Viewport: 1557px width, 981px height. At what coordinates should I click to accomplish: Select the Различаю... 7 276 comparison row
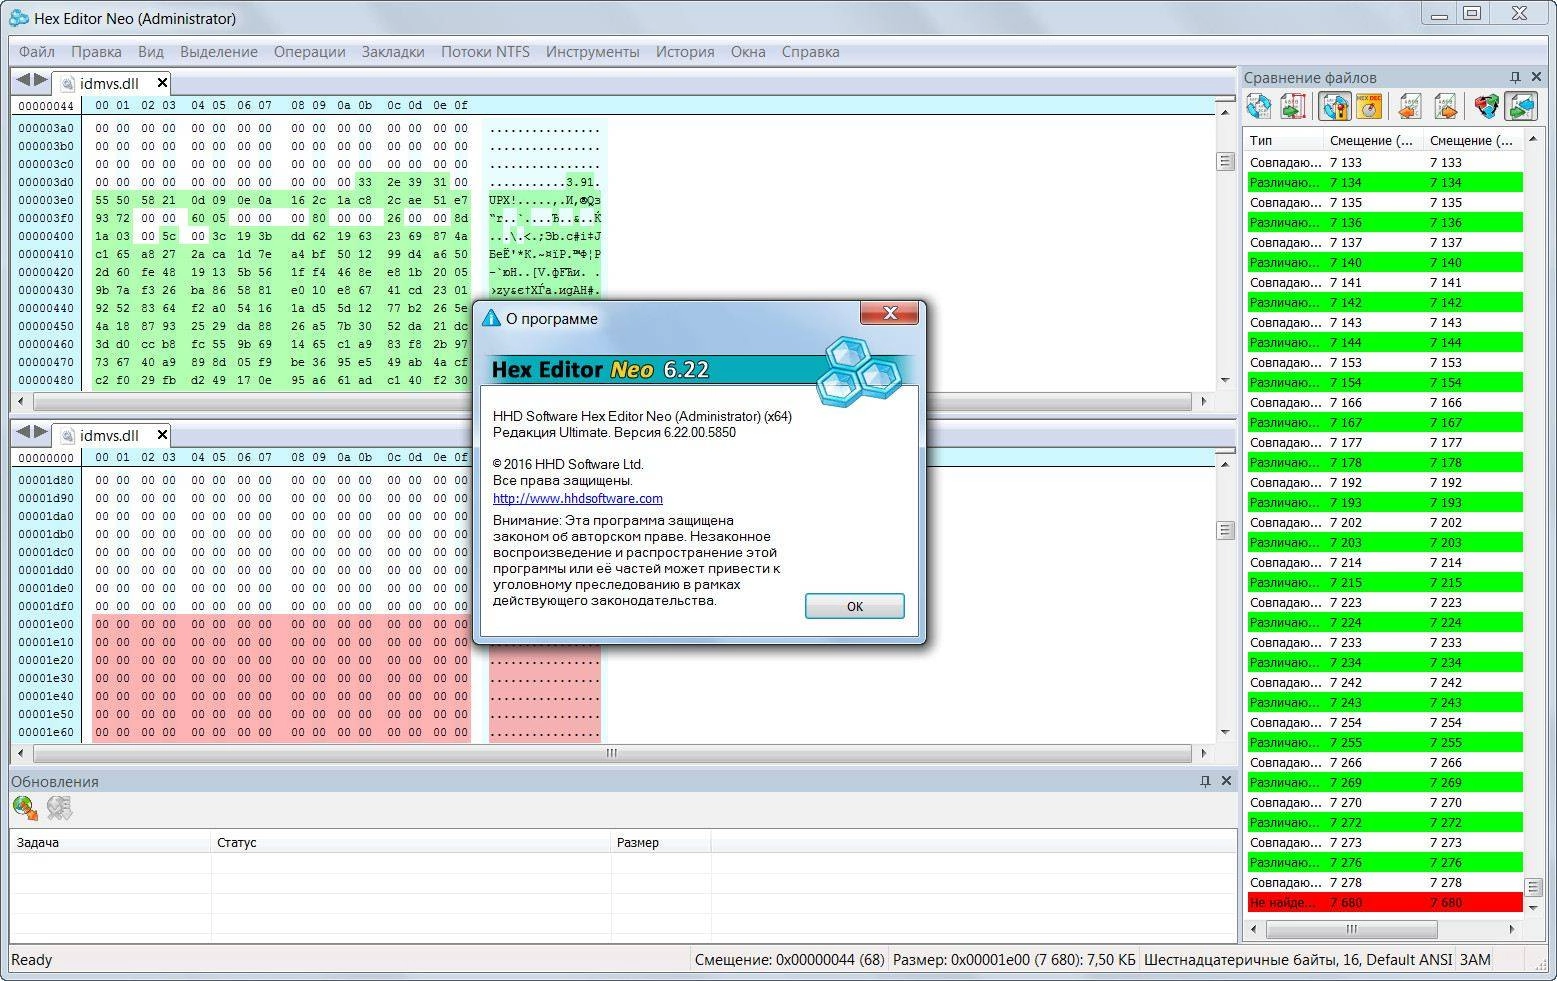click(x=1385, y=862)
